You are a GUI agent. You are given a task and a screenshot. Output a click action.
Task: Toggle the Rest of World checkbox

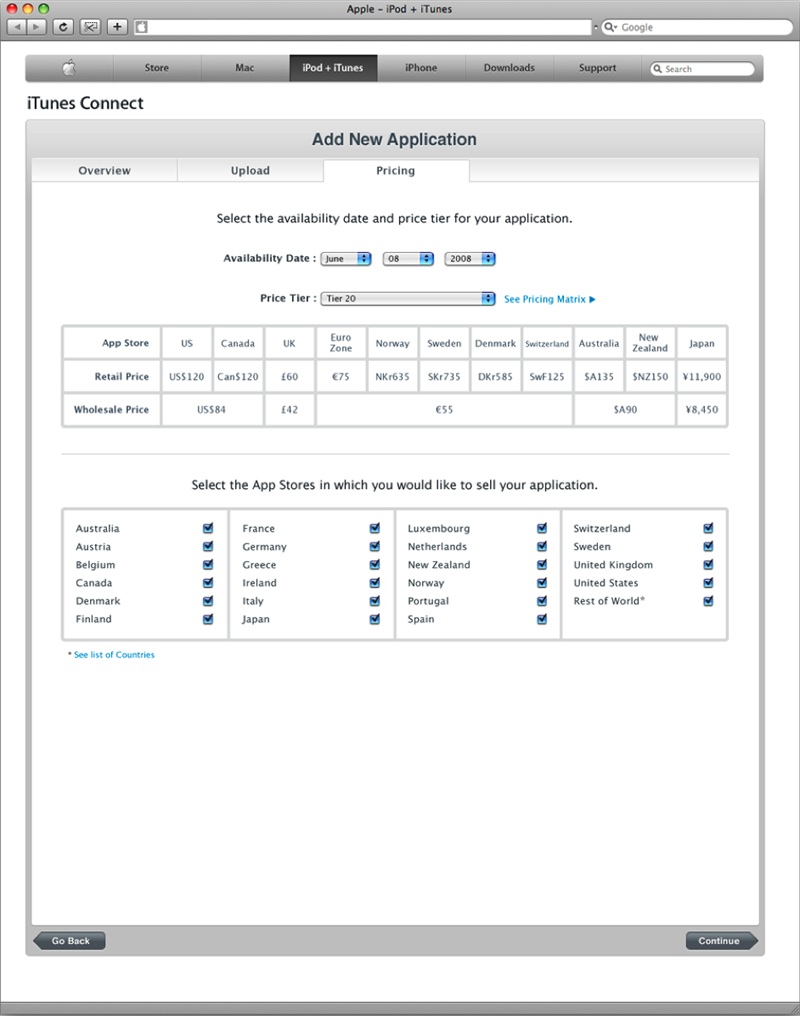pyautogui.click(x=708, y=601)
